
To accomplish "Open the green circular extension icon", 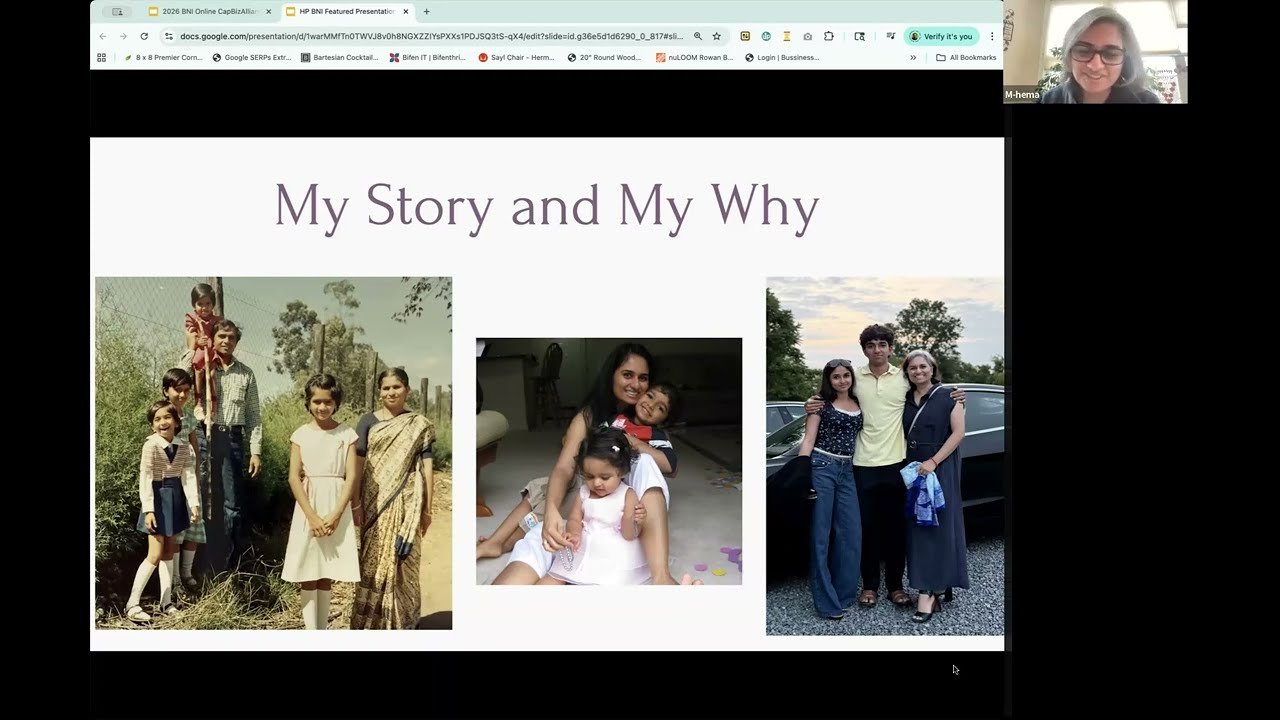I will coord(766,36).
